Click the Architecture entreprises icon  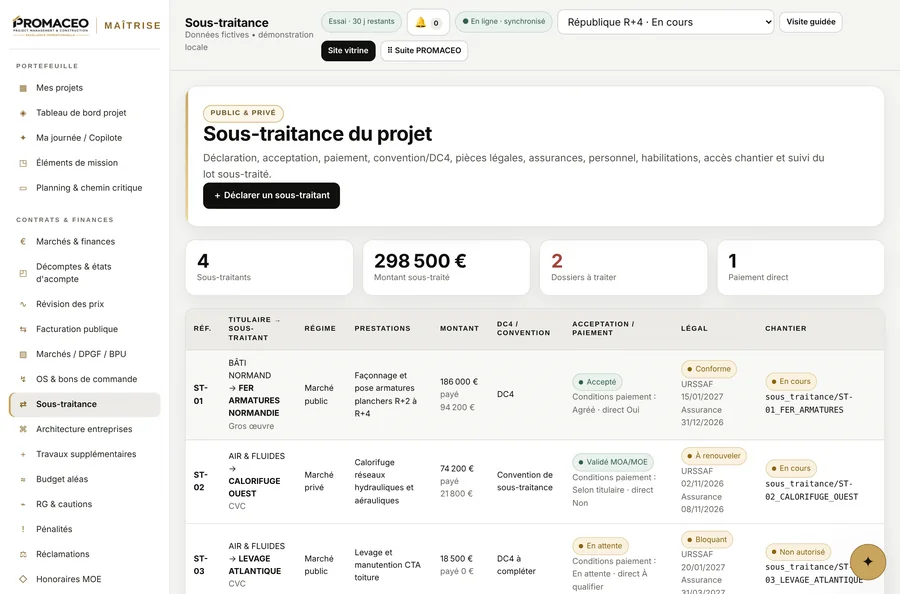click(x=23, y=429)
